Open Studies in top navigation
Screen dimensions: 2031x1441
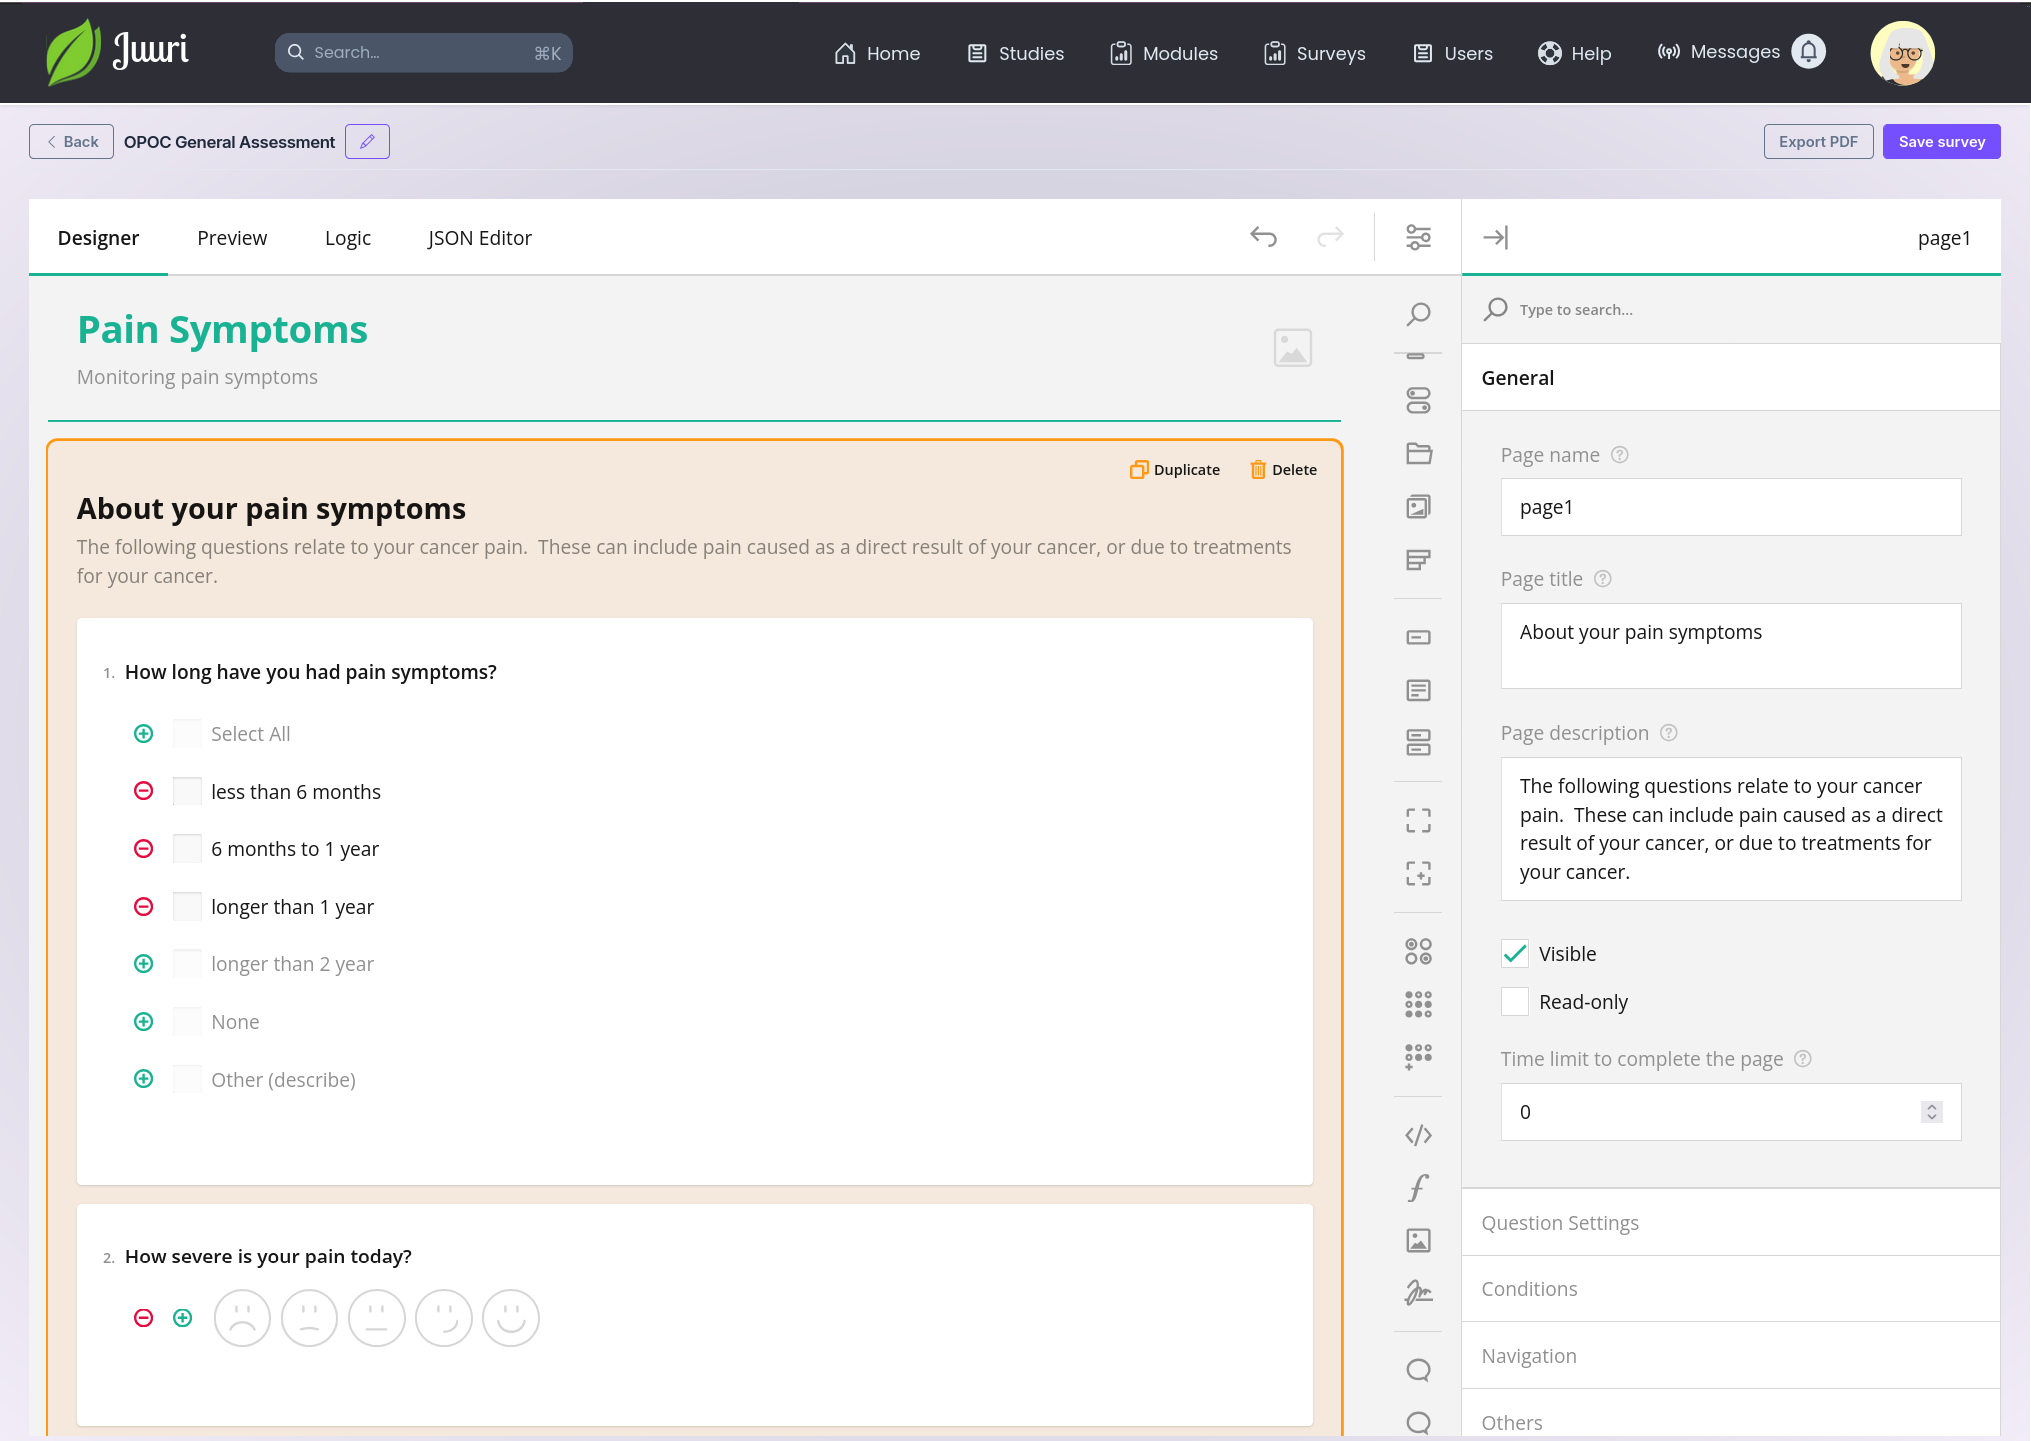(1016, 53)
